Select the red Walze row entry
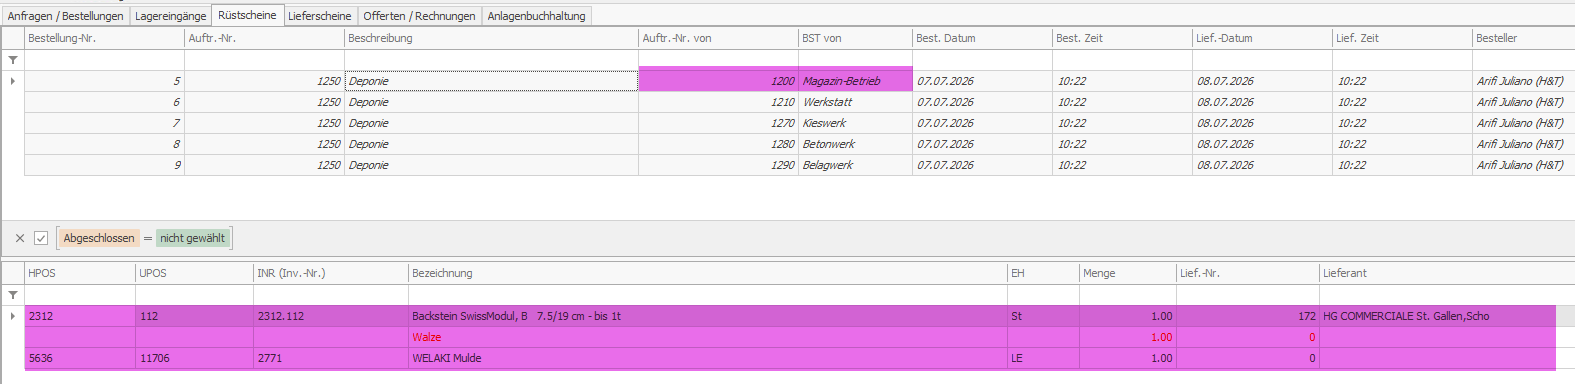Image resolution: width=1575 pixels, height=384 pixels. click(427, 337)
